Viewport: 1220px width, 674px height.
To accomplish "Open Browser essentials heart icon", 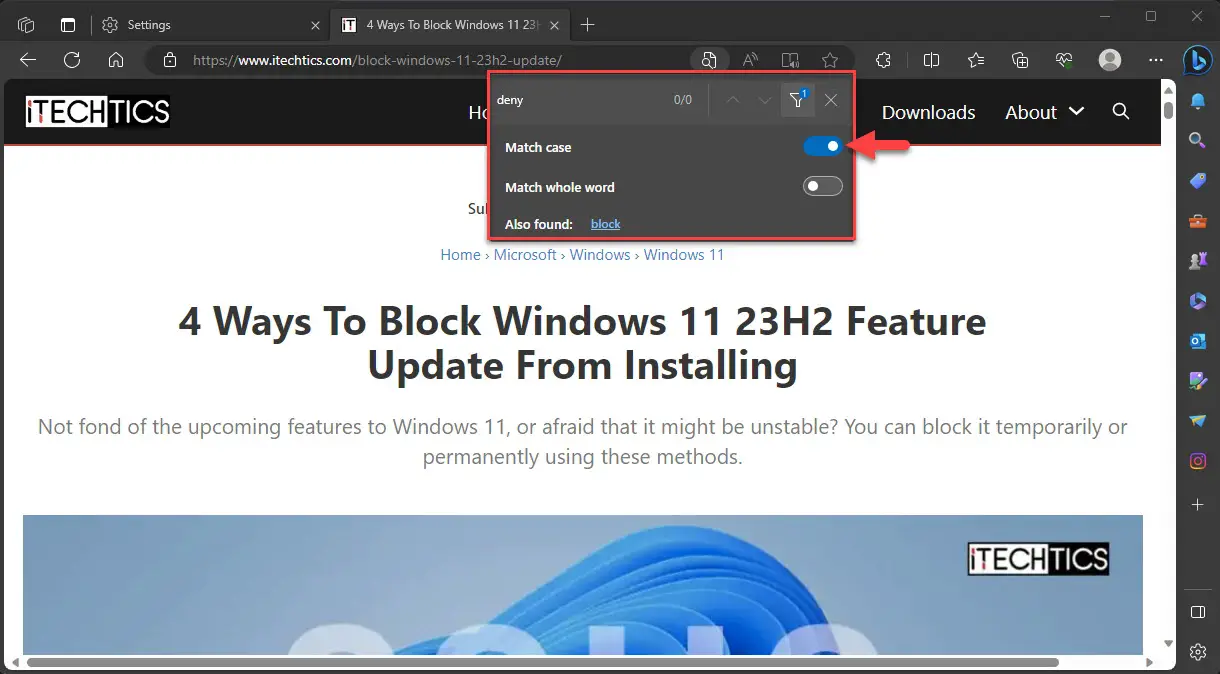I will coord(1064,60).
